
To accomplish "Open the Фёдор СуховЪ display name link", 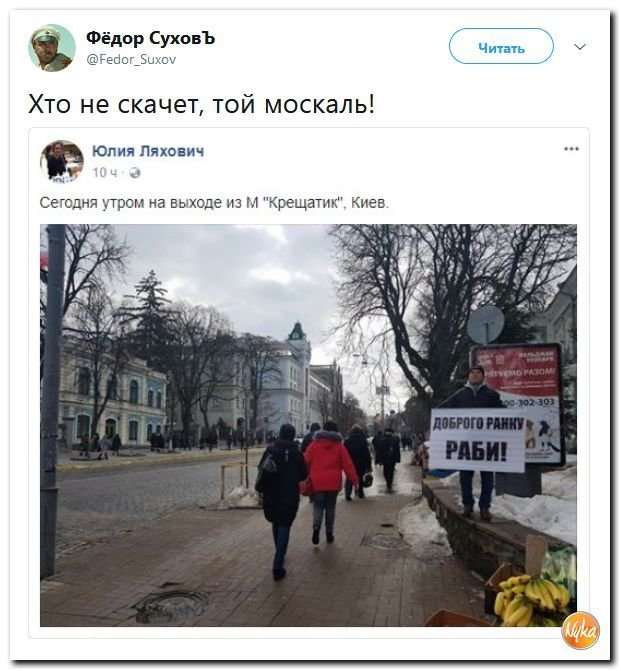I will pyautogui.click(x=150, y=38).
